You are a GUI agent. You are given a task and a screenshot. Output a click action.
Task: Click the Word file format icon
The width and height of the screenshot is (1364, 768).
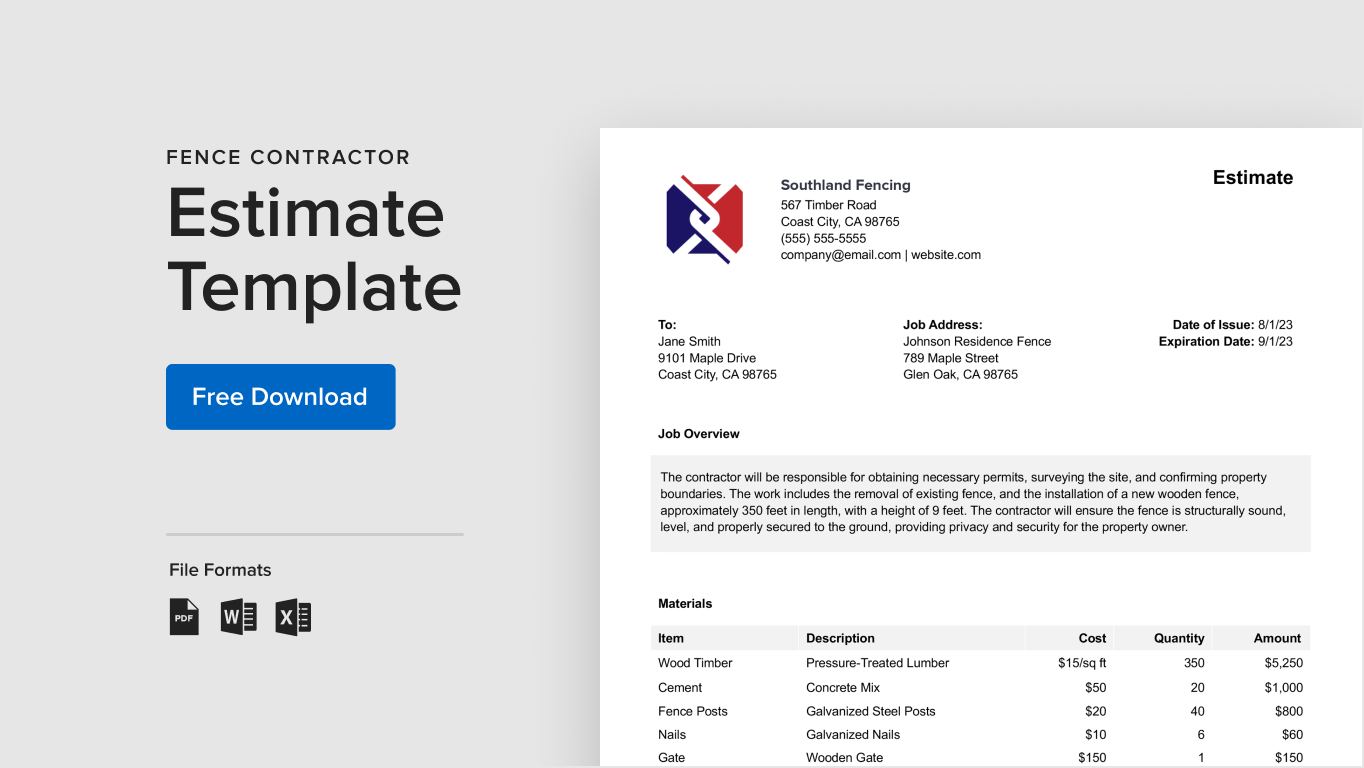(238, 617)
